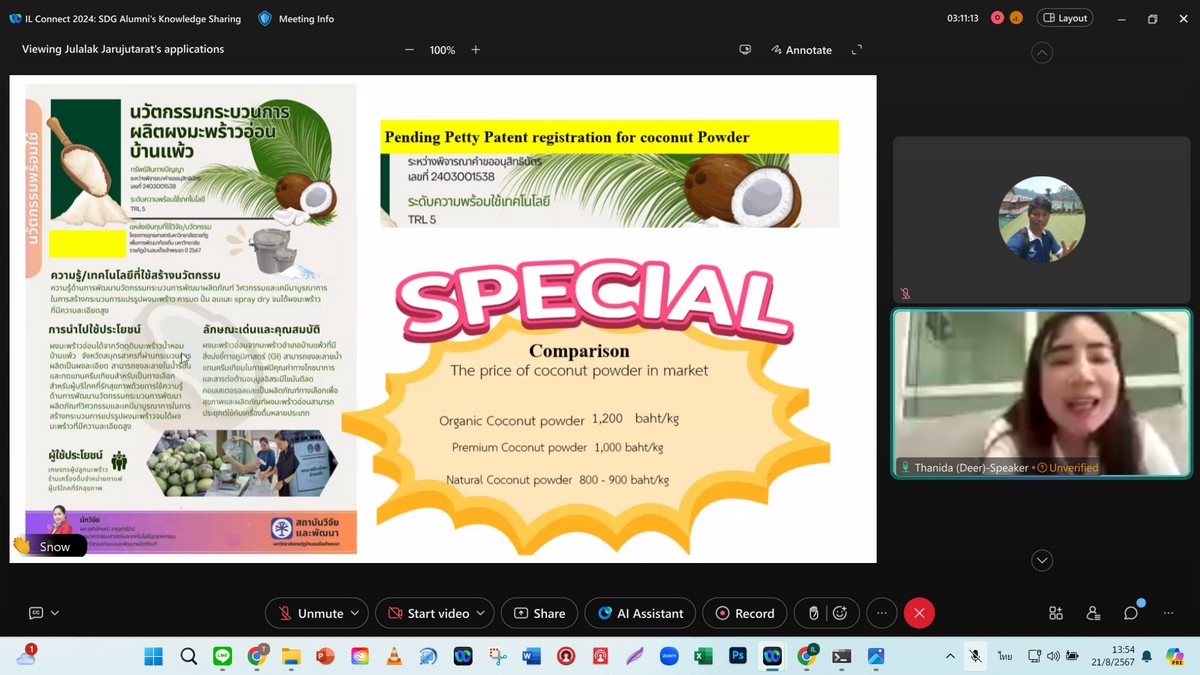Open the Chat panel
Screen dimensions: 1200x675
pos(1131,613)
